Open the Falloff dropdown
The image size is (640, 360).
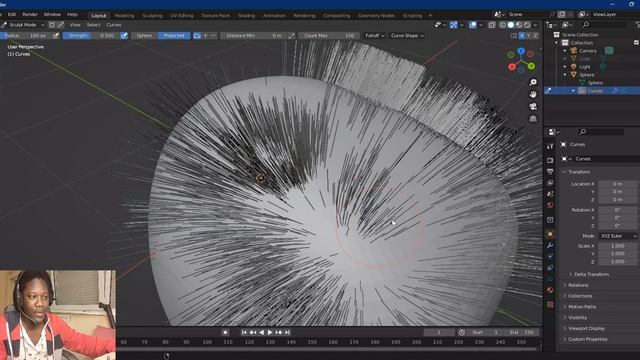[x=375, y=36]
